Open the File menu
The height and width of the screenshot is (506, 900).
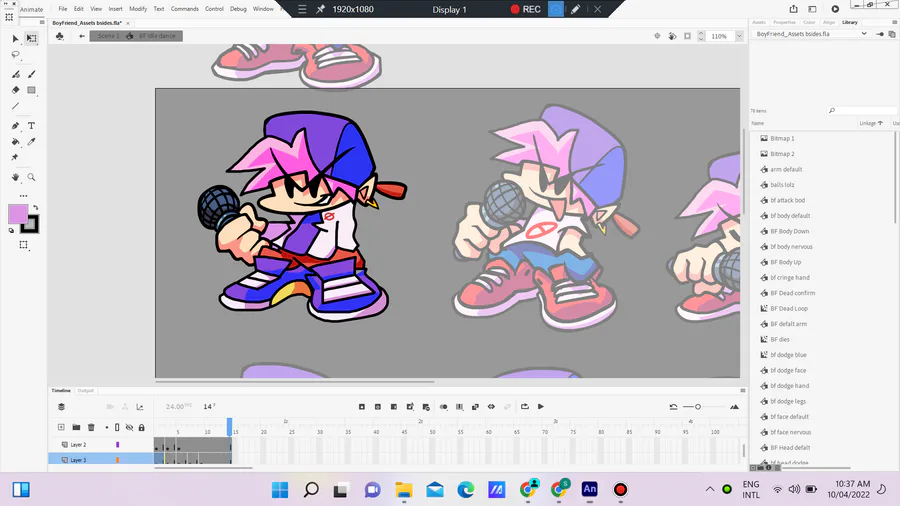tap(63, 9)
